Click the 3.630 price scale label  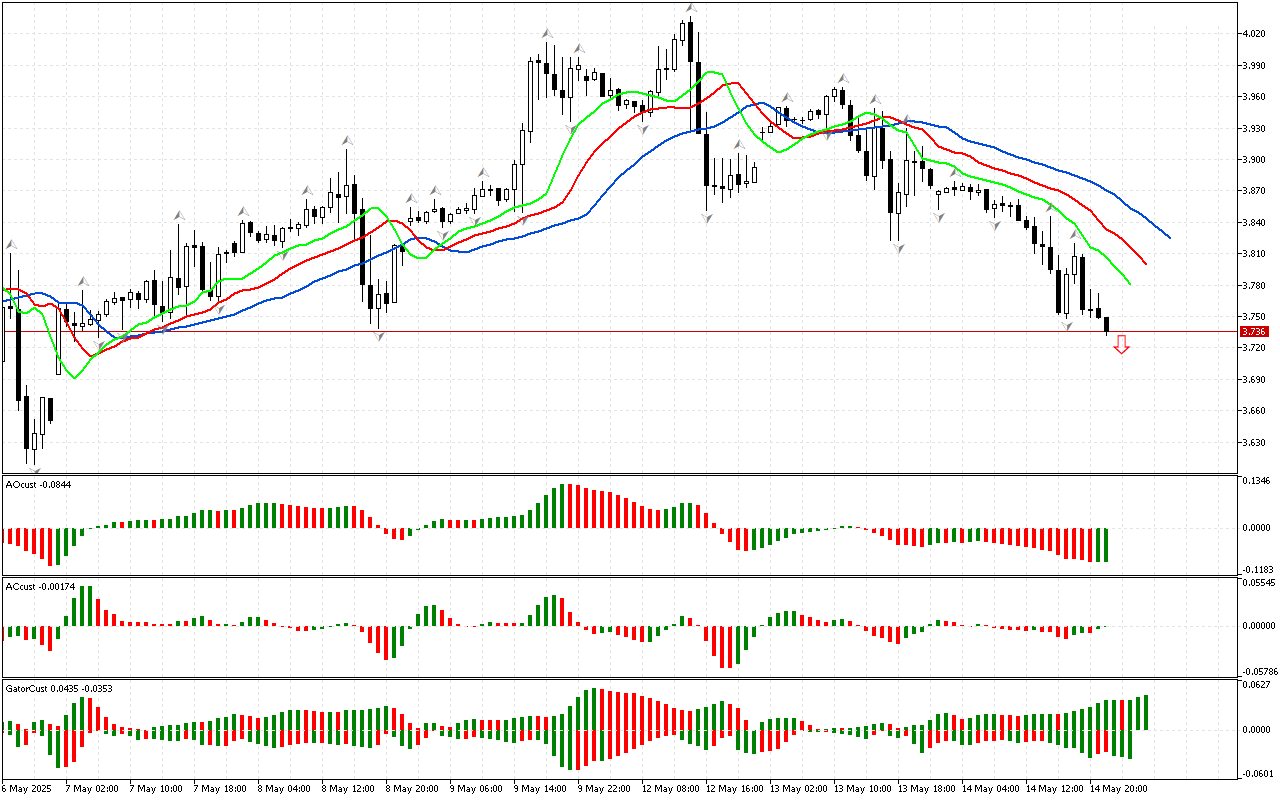click(1252, 442)
